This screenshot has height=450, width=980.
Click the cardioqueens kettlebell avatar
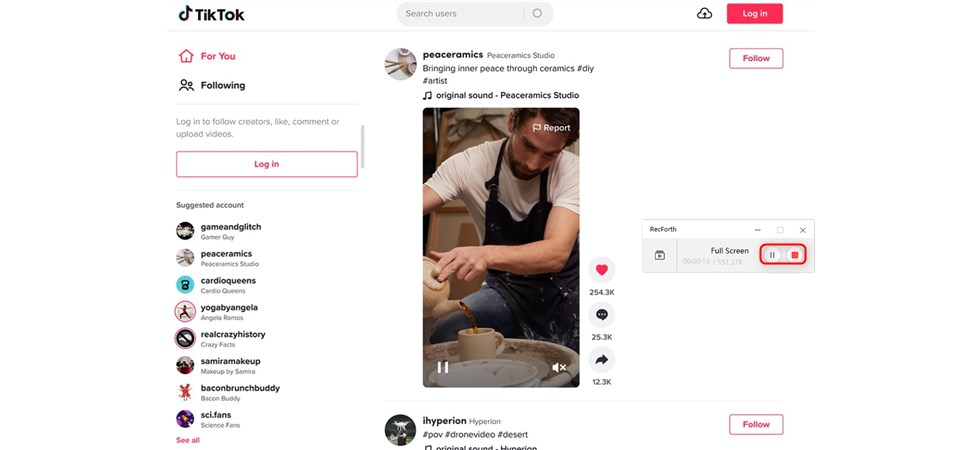pos(185,284)
